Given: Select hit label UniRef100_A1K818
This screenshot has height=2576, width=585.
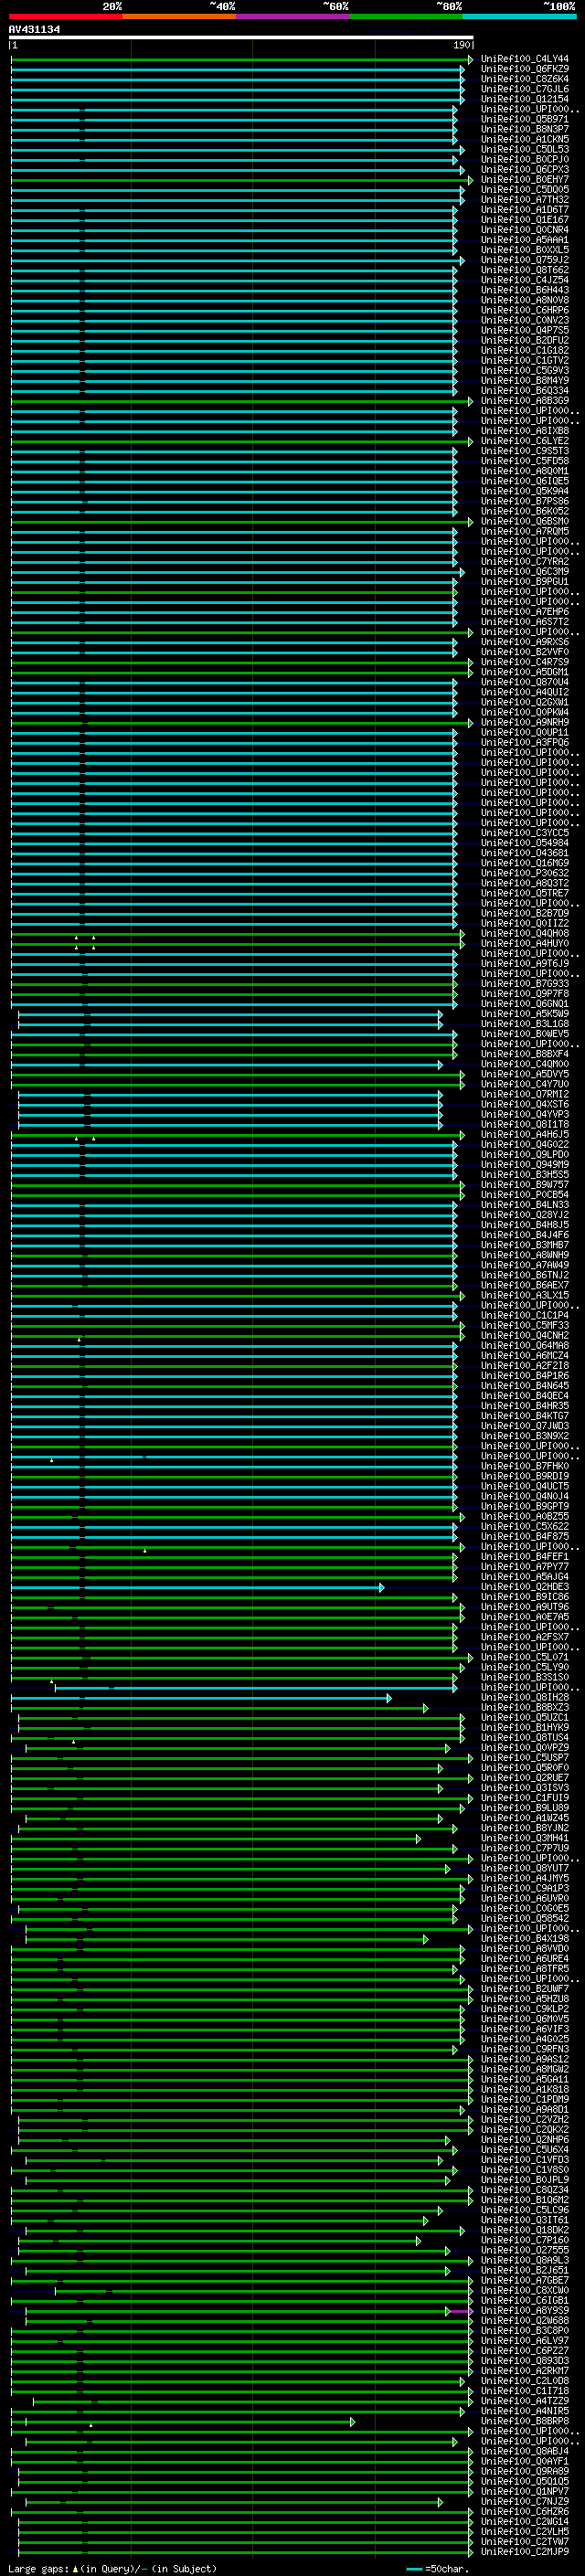Looking at the screenshot, I should [525, 2089].
